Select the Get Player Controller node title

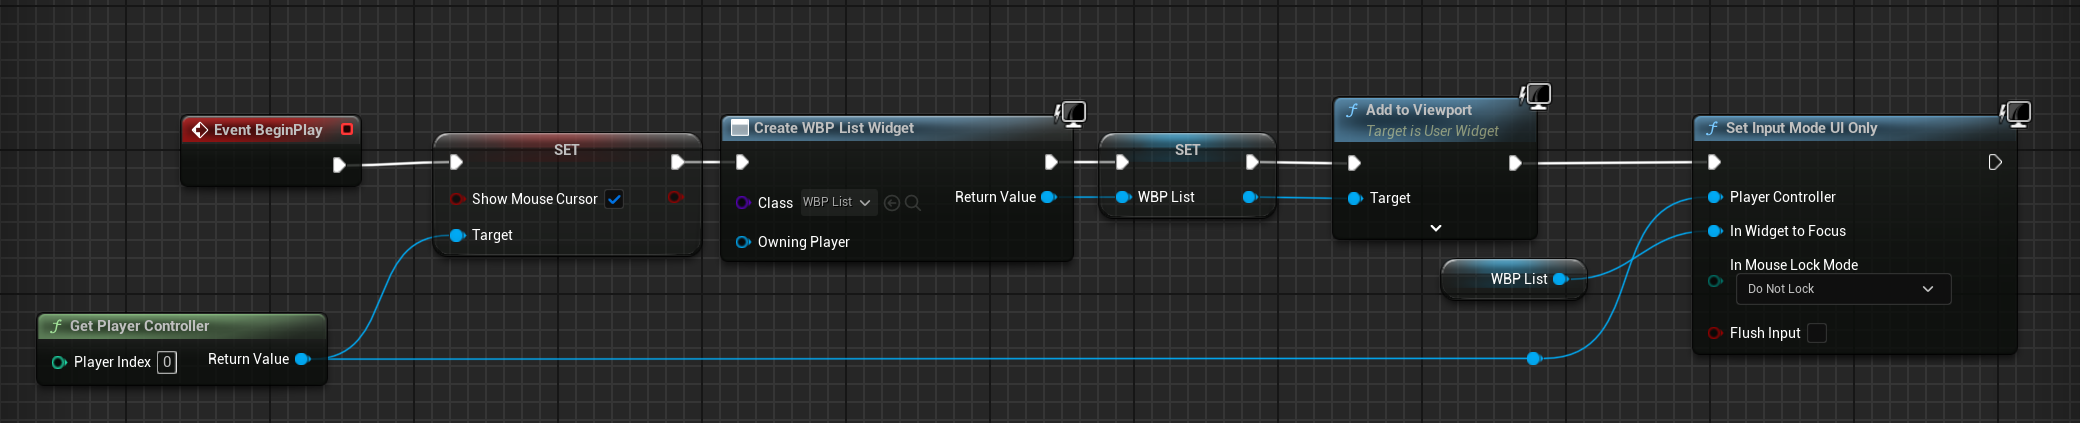click(x=139, y=326)
